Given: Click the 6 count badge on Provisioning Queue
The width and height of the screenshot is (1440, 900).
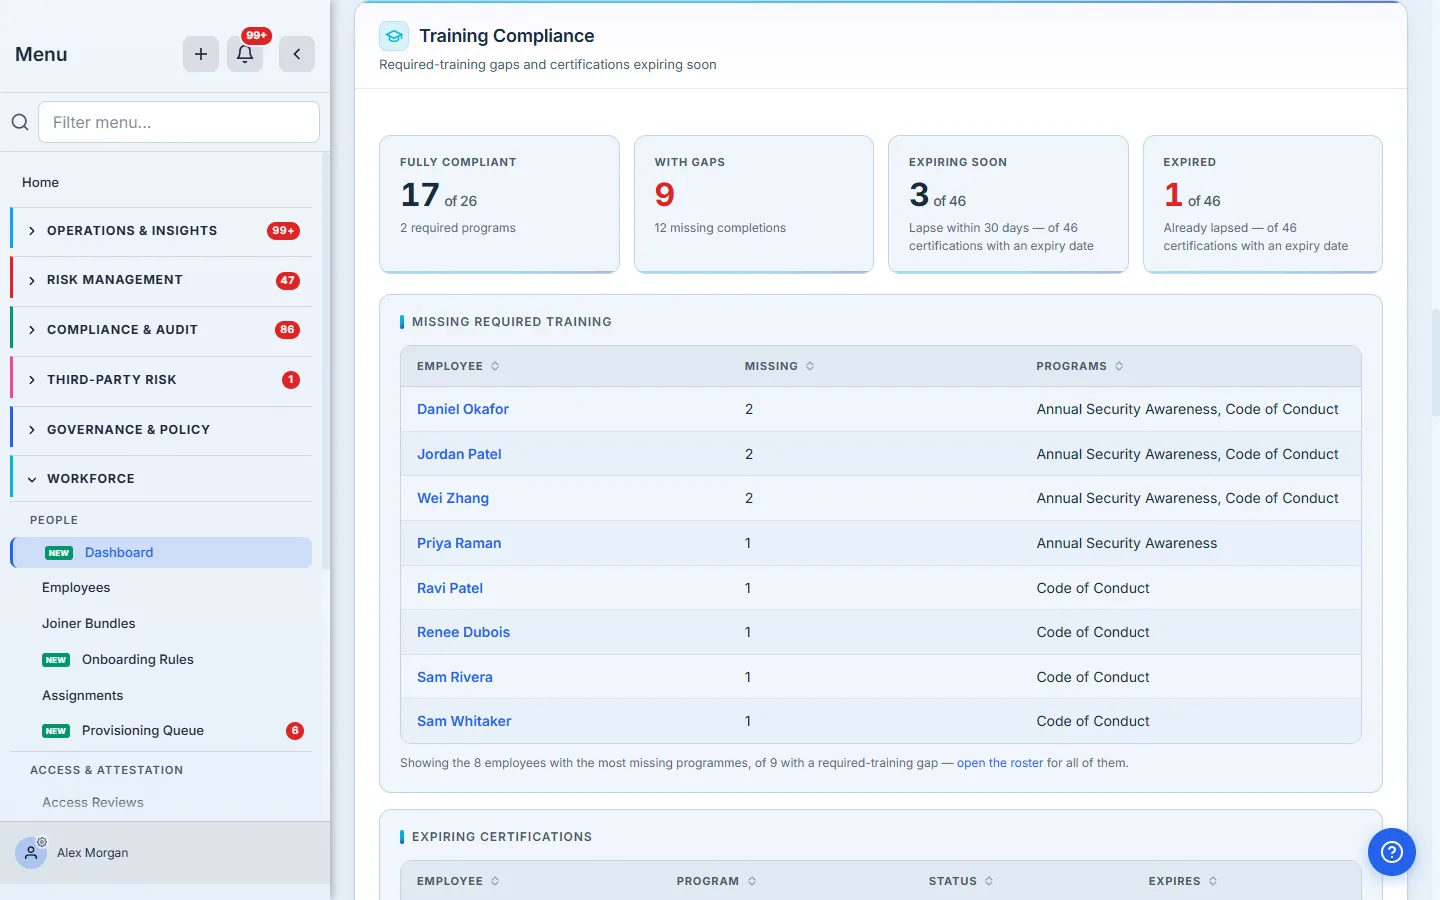Looking at the screenshot, I should pos(295,731).
